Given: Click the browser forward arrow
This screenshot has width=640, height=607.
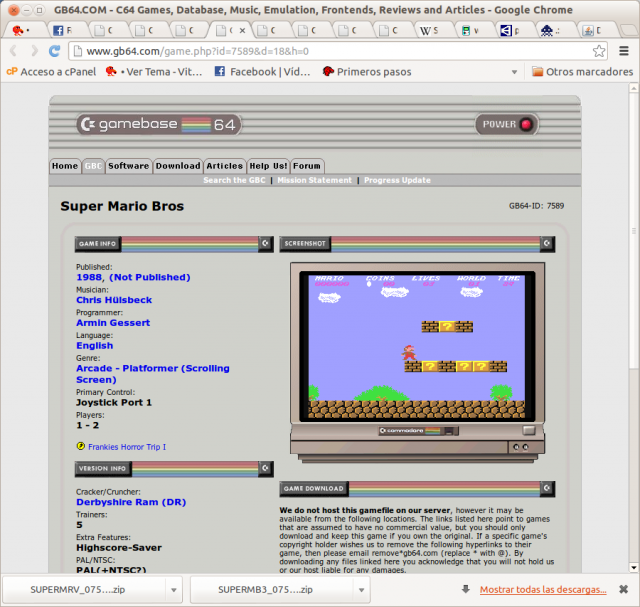Looking at the screenshot, I should (34, 51).
